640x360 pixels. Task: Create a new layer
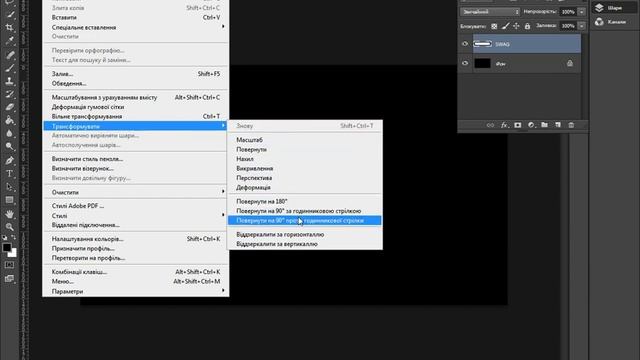[x=558, y=125]
